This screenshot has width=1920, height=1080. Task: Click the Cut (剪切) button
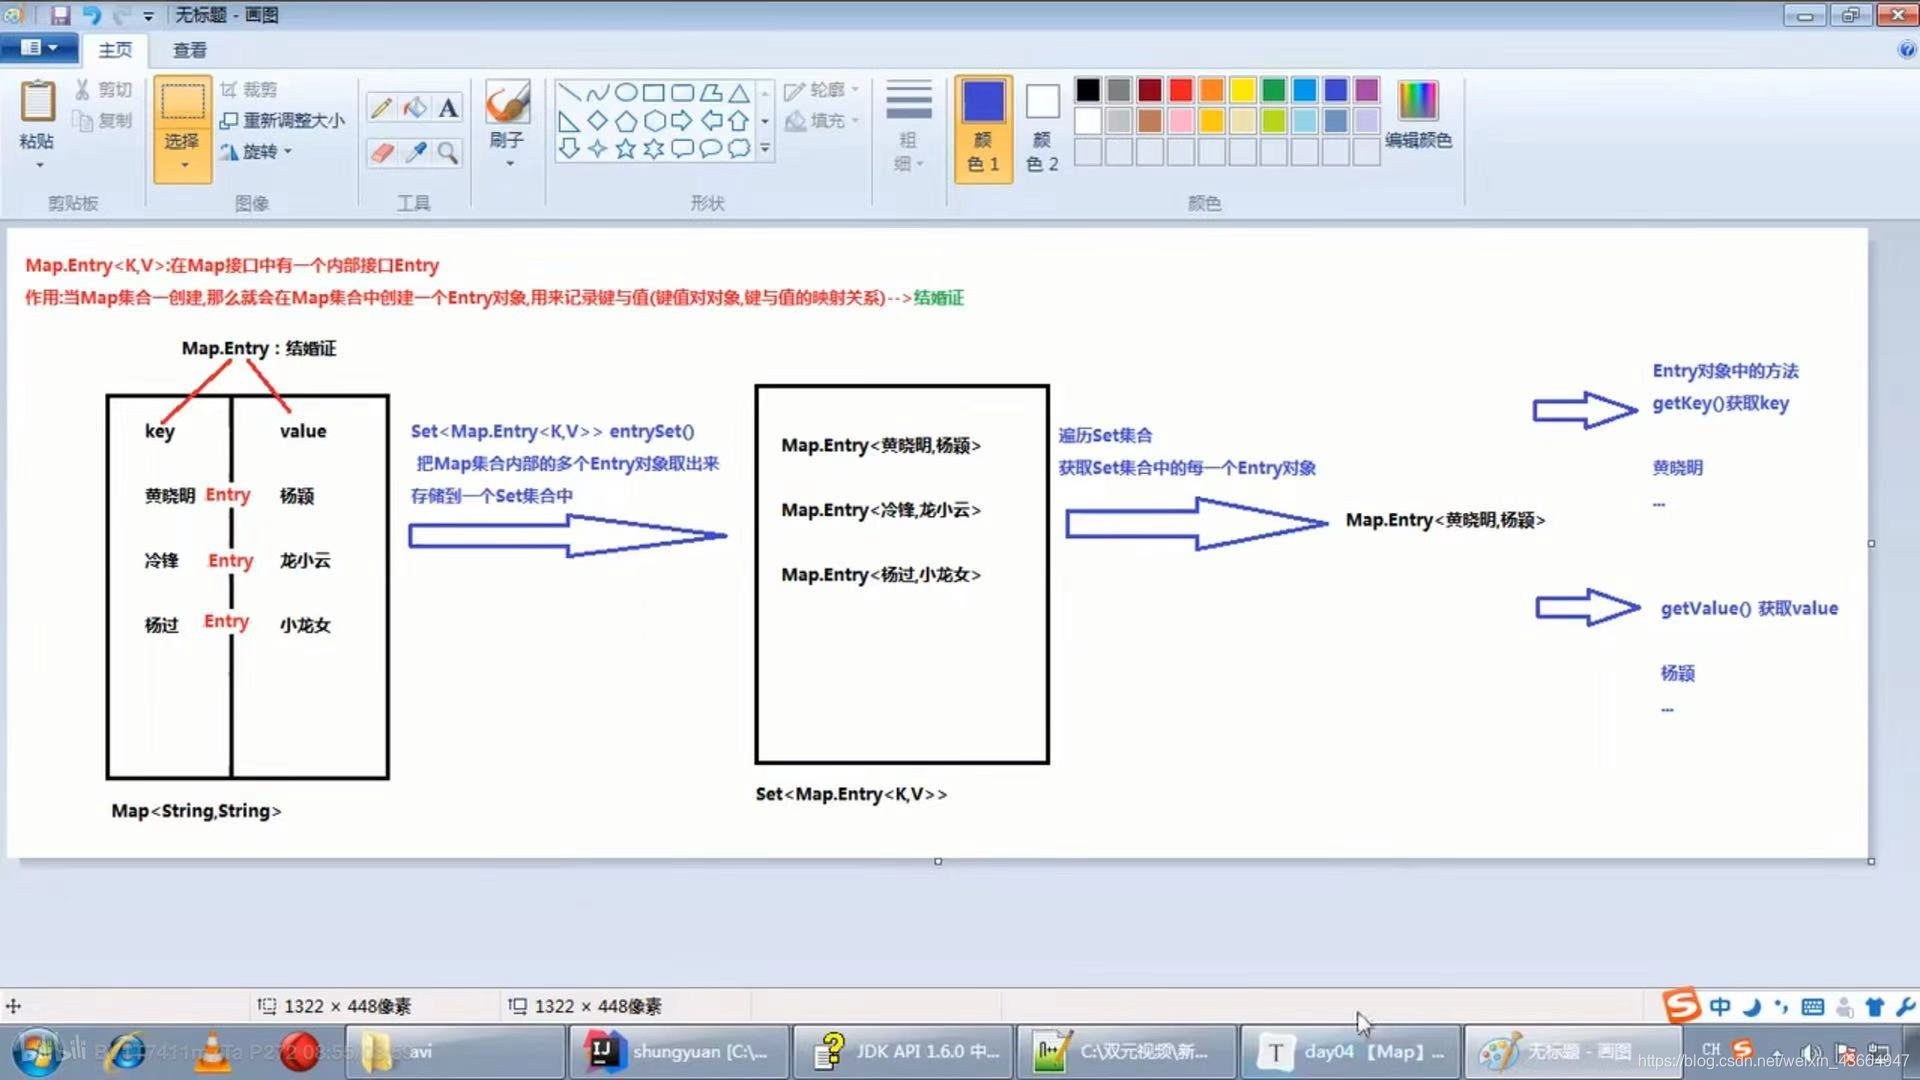tap(103, 89)
